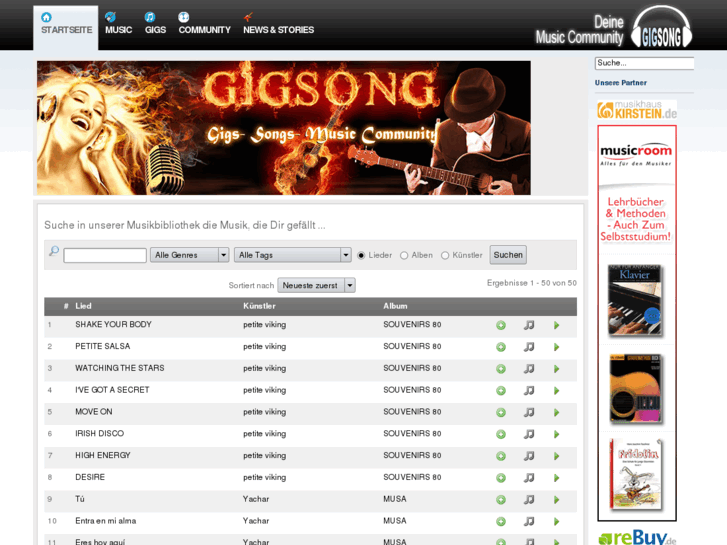Click green plus icon for MOVE ON

point(501,412)
